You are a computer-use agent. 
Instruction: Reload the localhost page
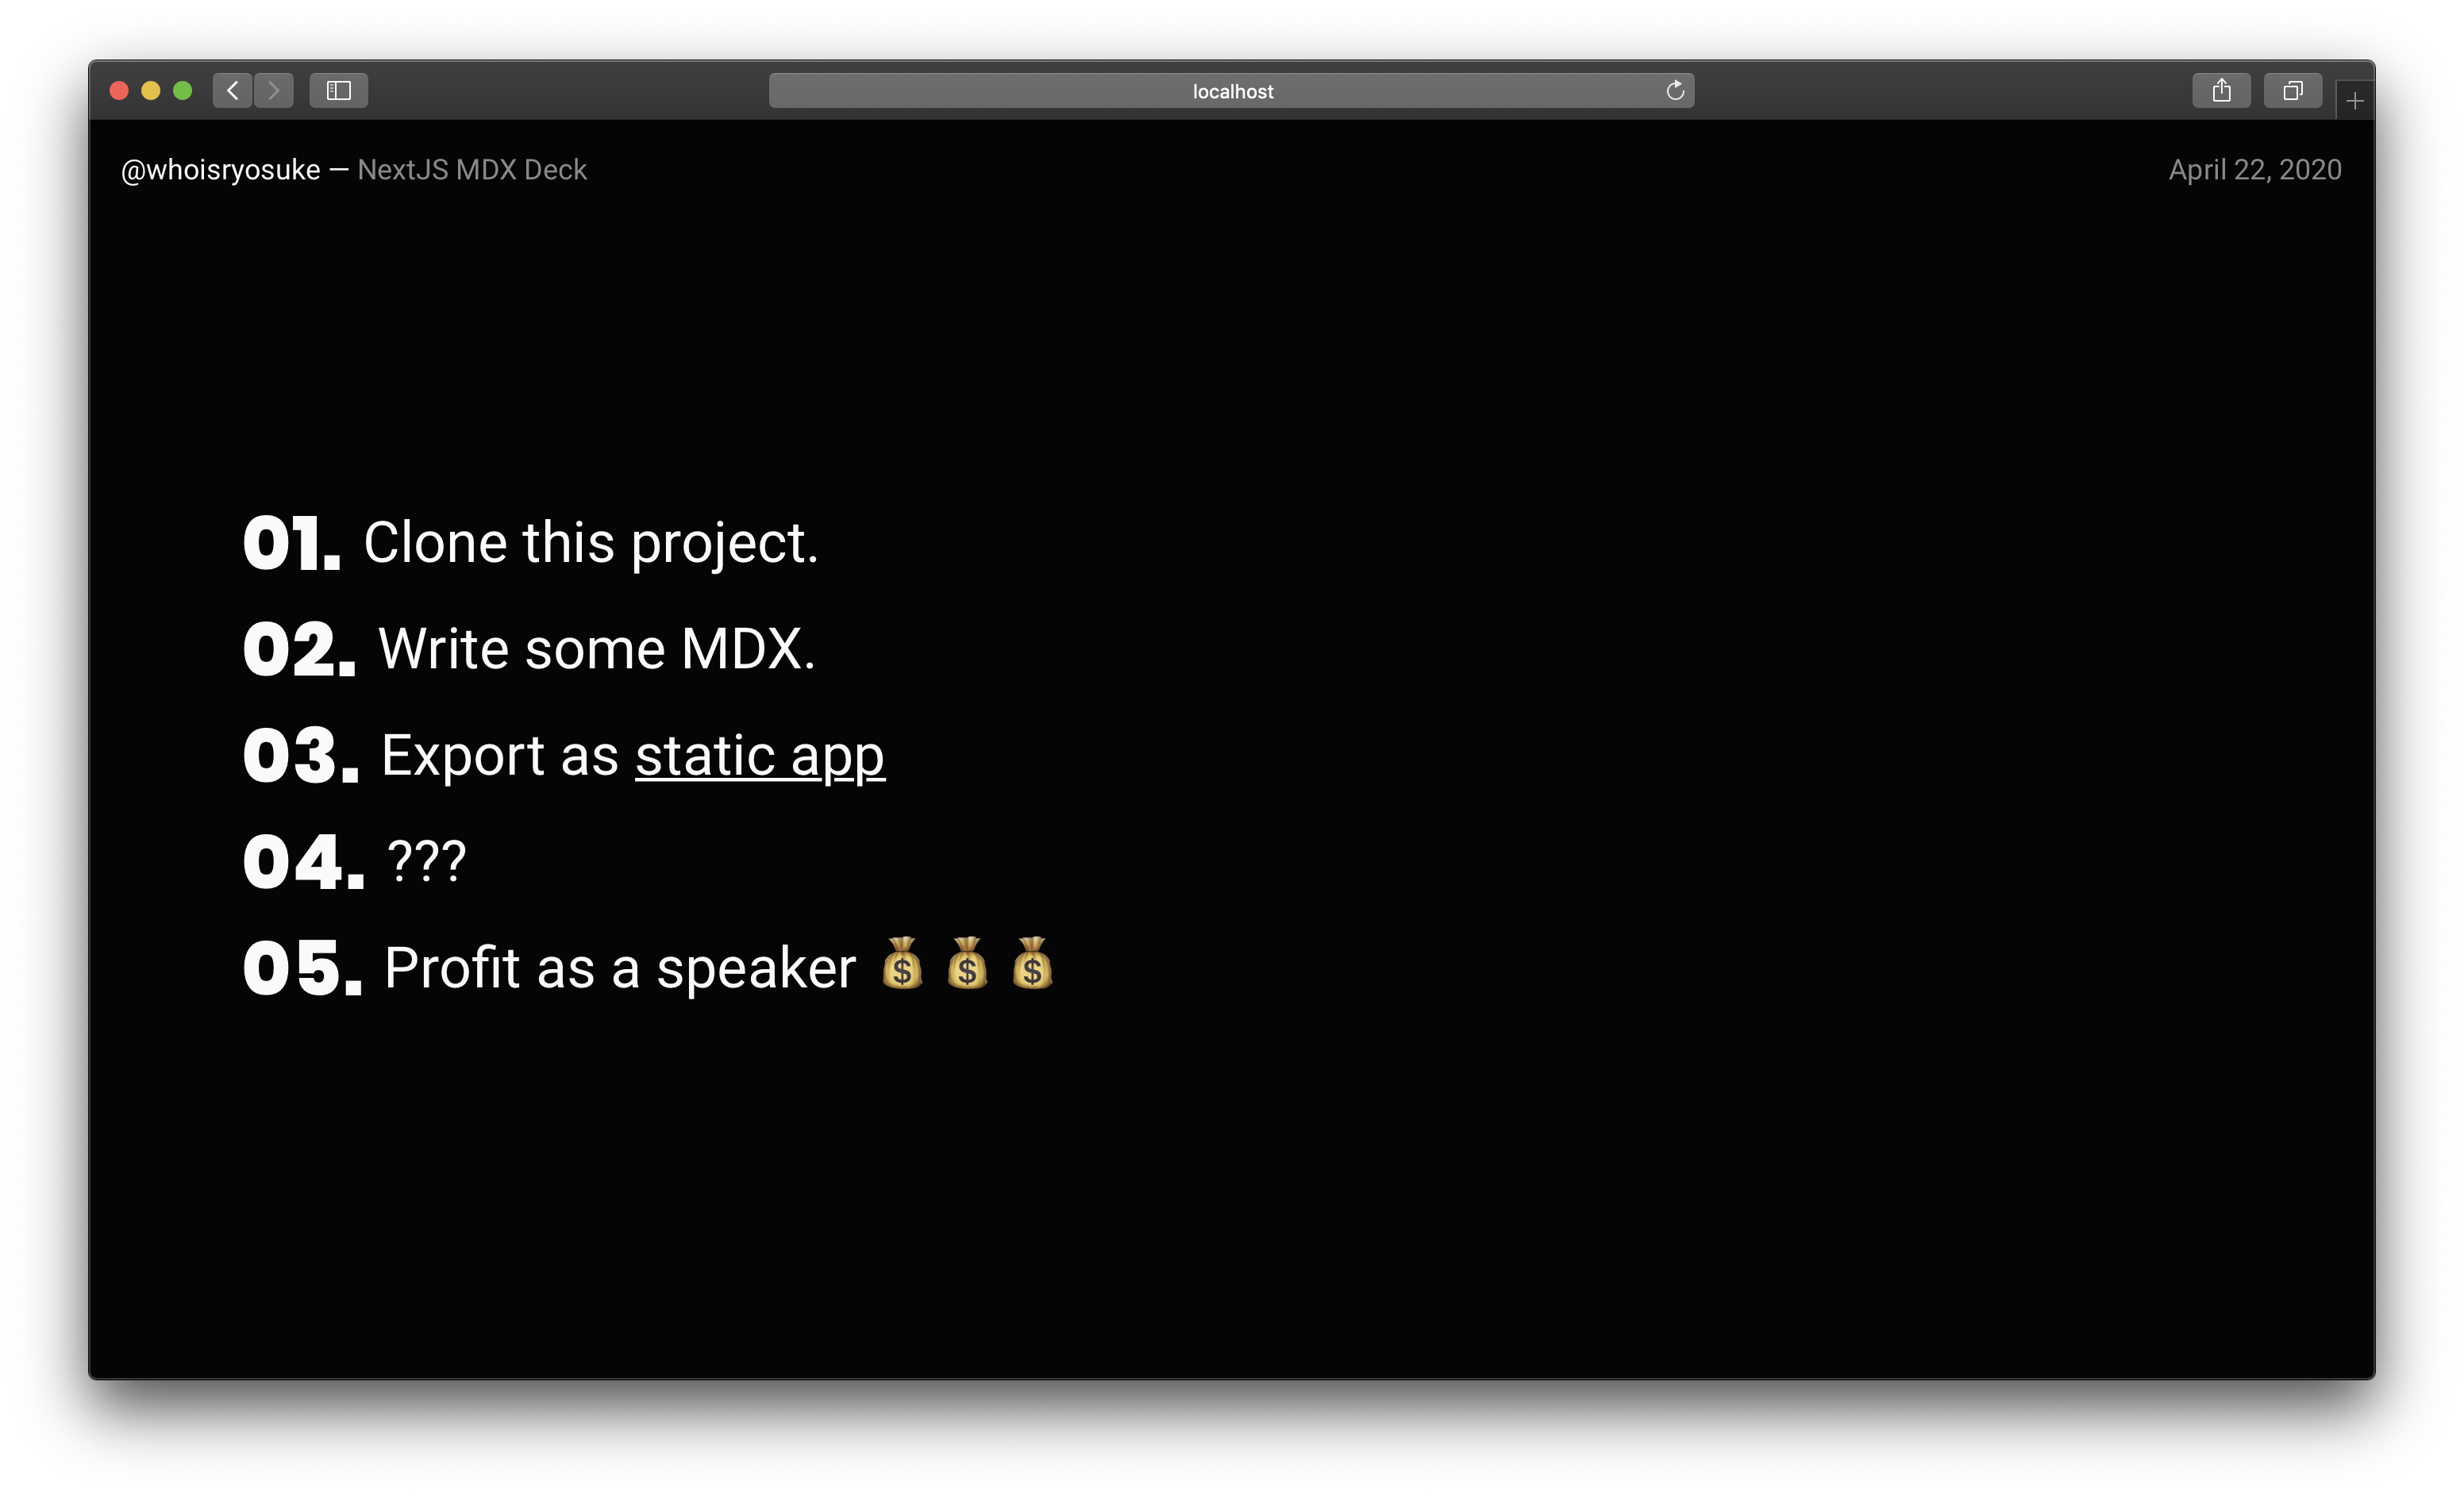pyautogui.click(x=1676, y=90)
